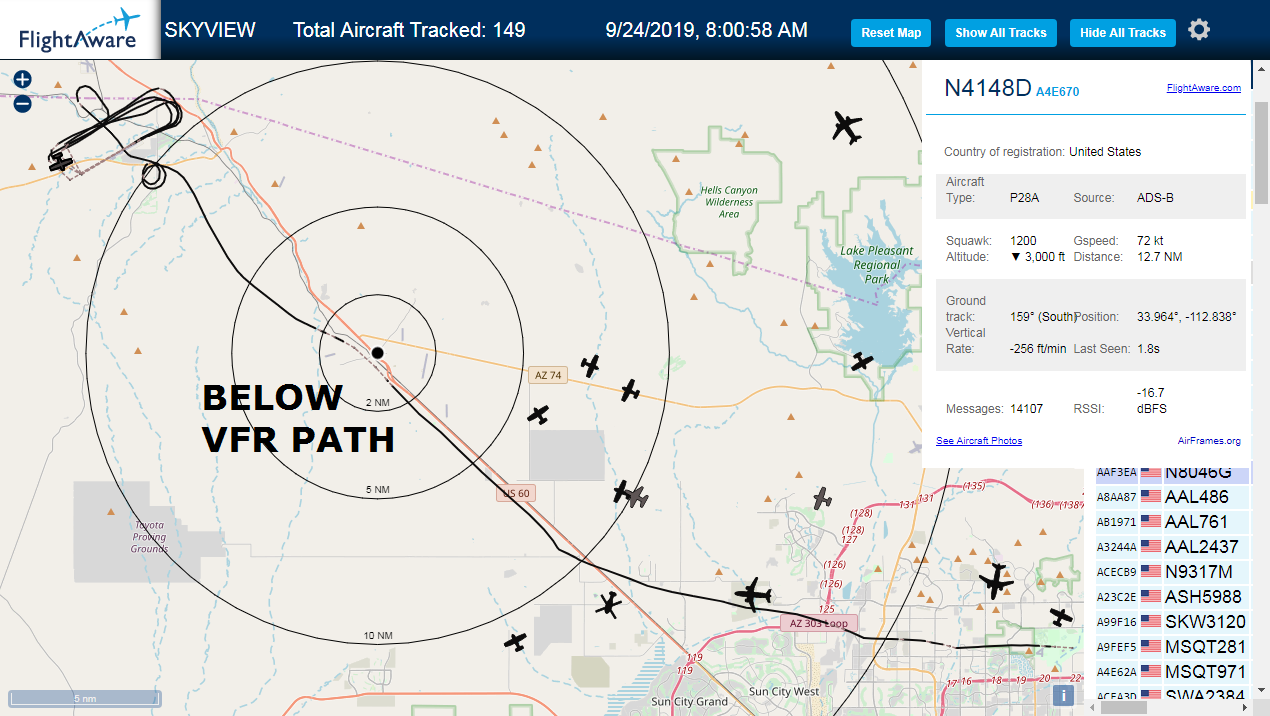1270x716 pixels.
Task: Click the US flag in the MSQT971 row
Action: pyautogui.click(x=1151, y=672)
